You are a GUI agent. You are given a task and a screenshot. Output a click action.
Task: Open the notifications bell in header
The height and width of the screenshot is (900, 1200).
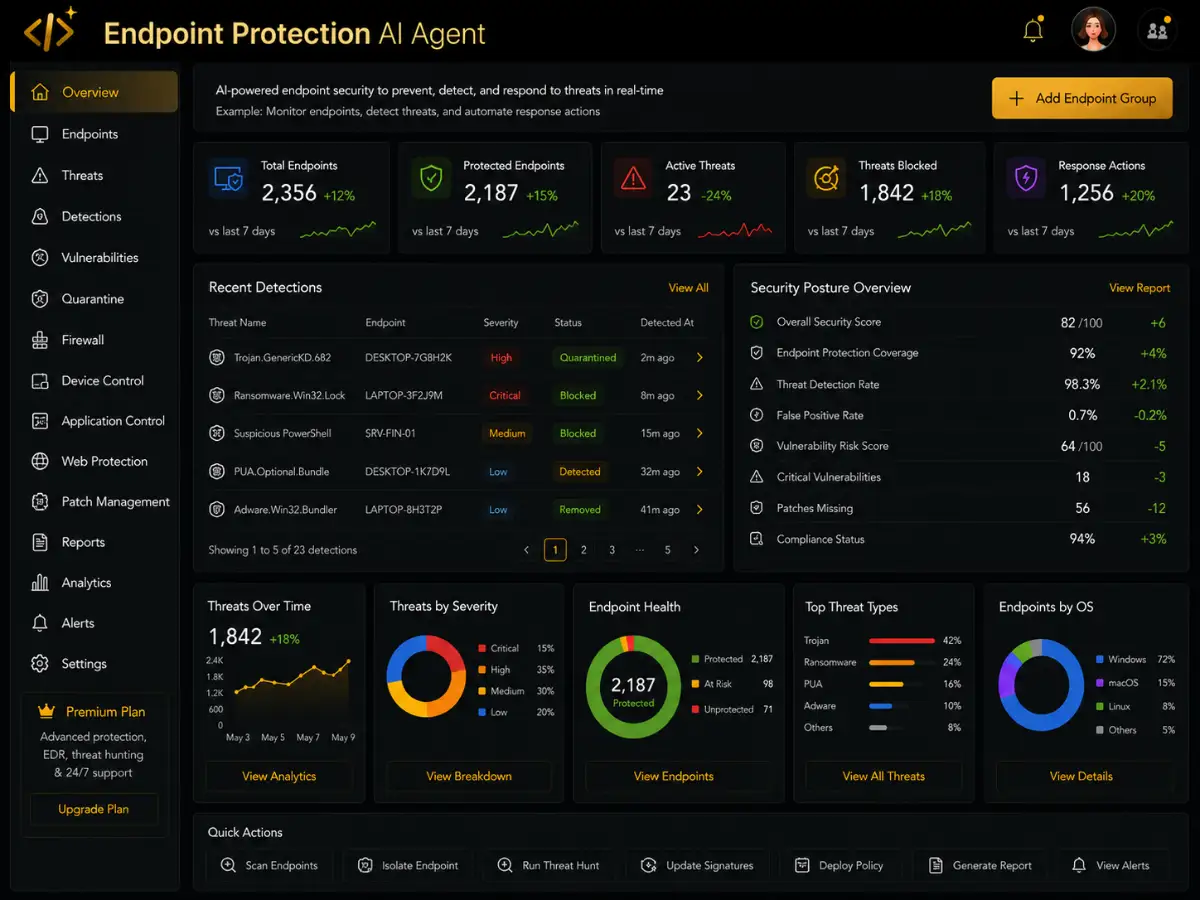[x=1034, y=30]
